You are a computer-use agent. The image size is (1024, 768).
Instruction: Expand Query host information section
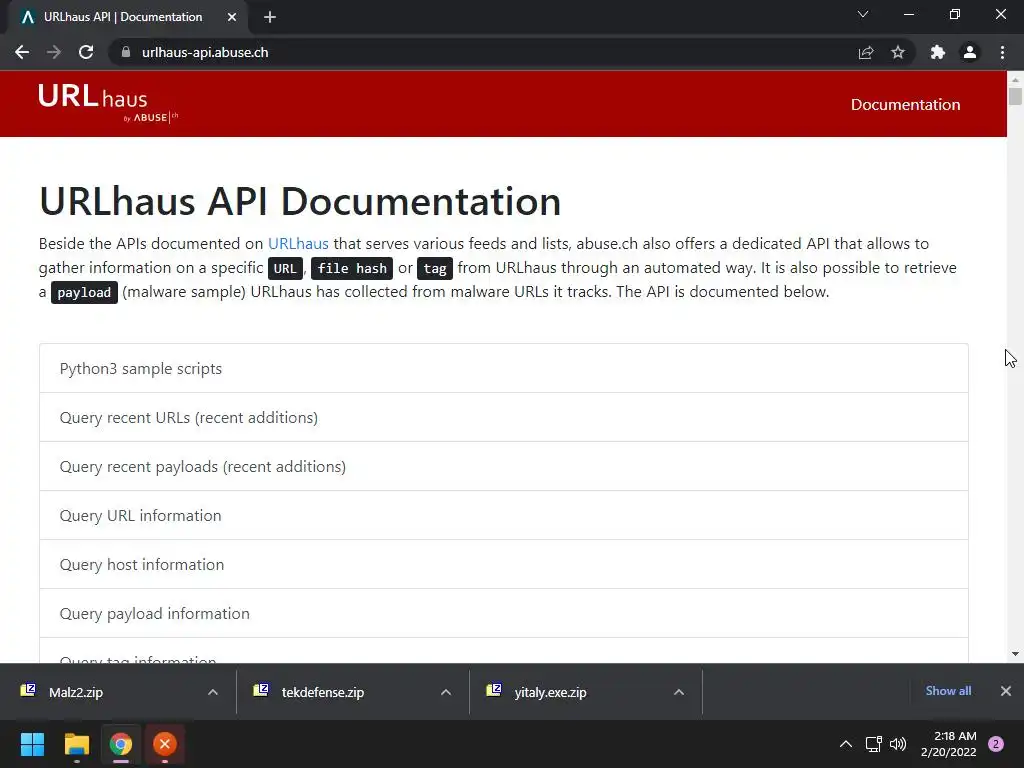[504, 564]
